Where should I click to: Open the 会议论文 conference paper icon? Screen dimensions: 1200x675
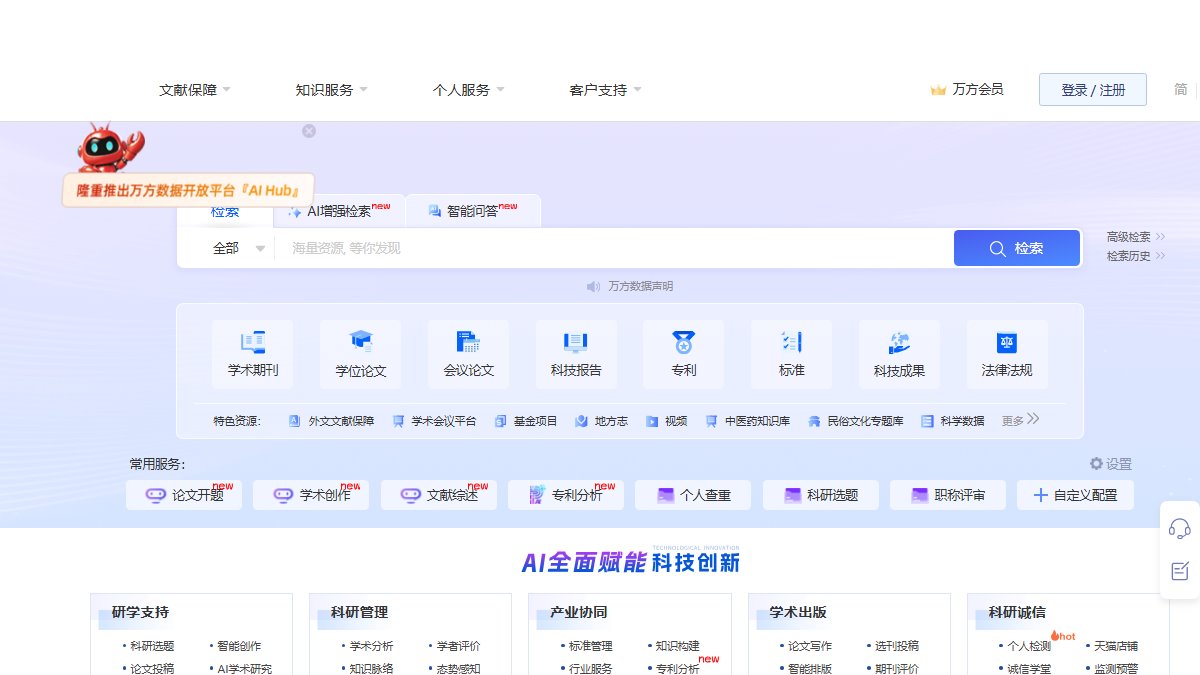[468, 342]
